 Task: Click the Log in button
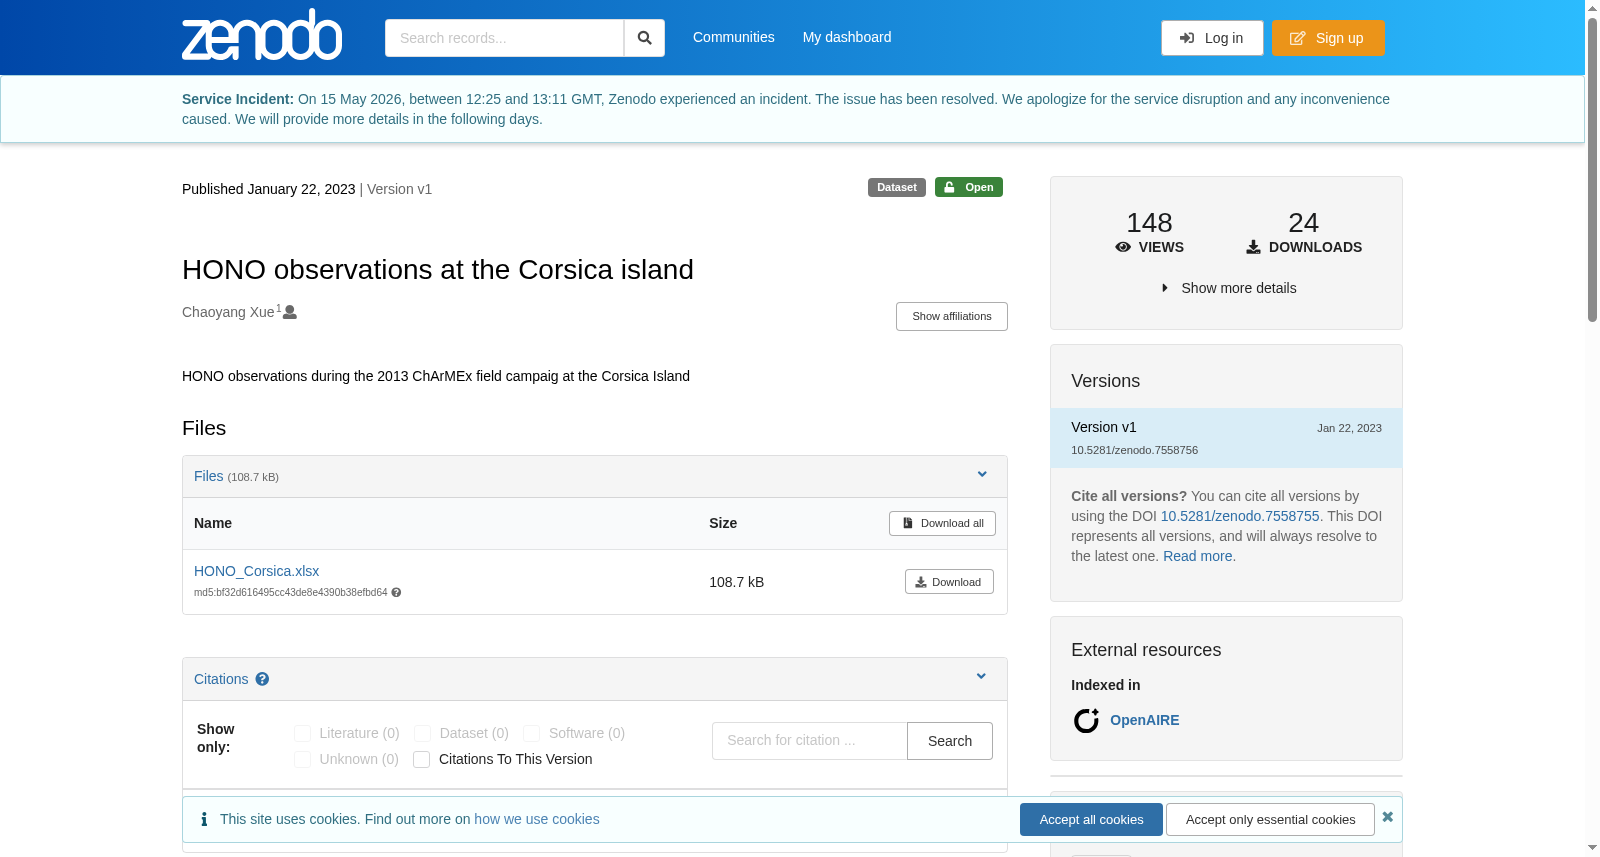tap(1212, 38)
